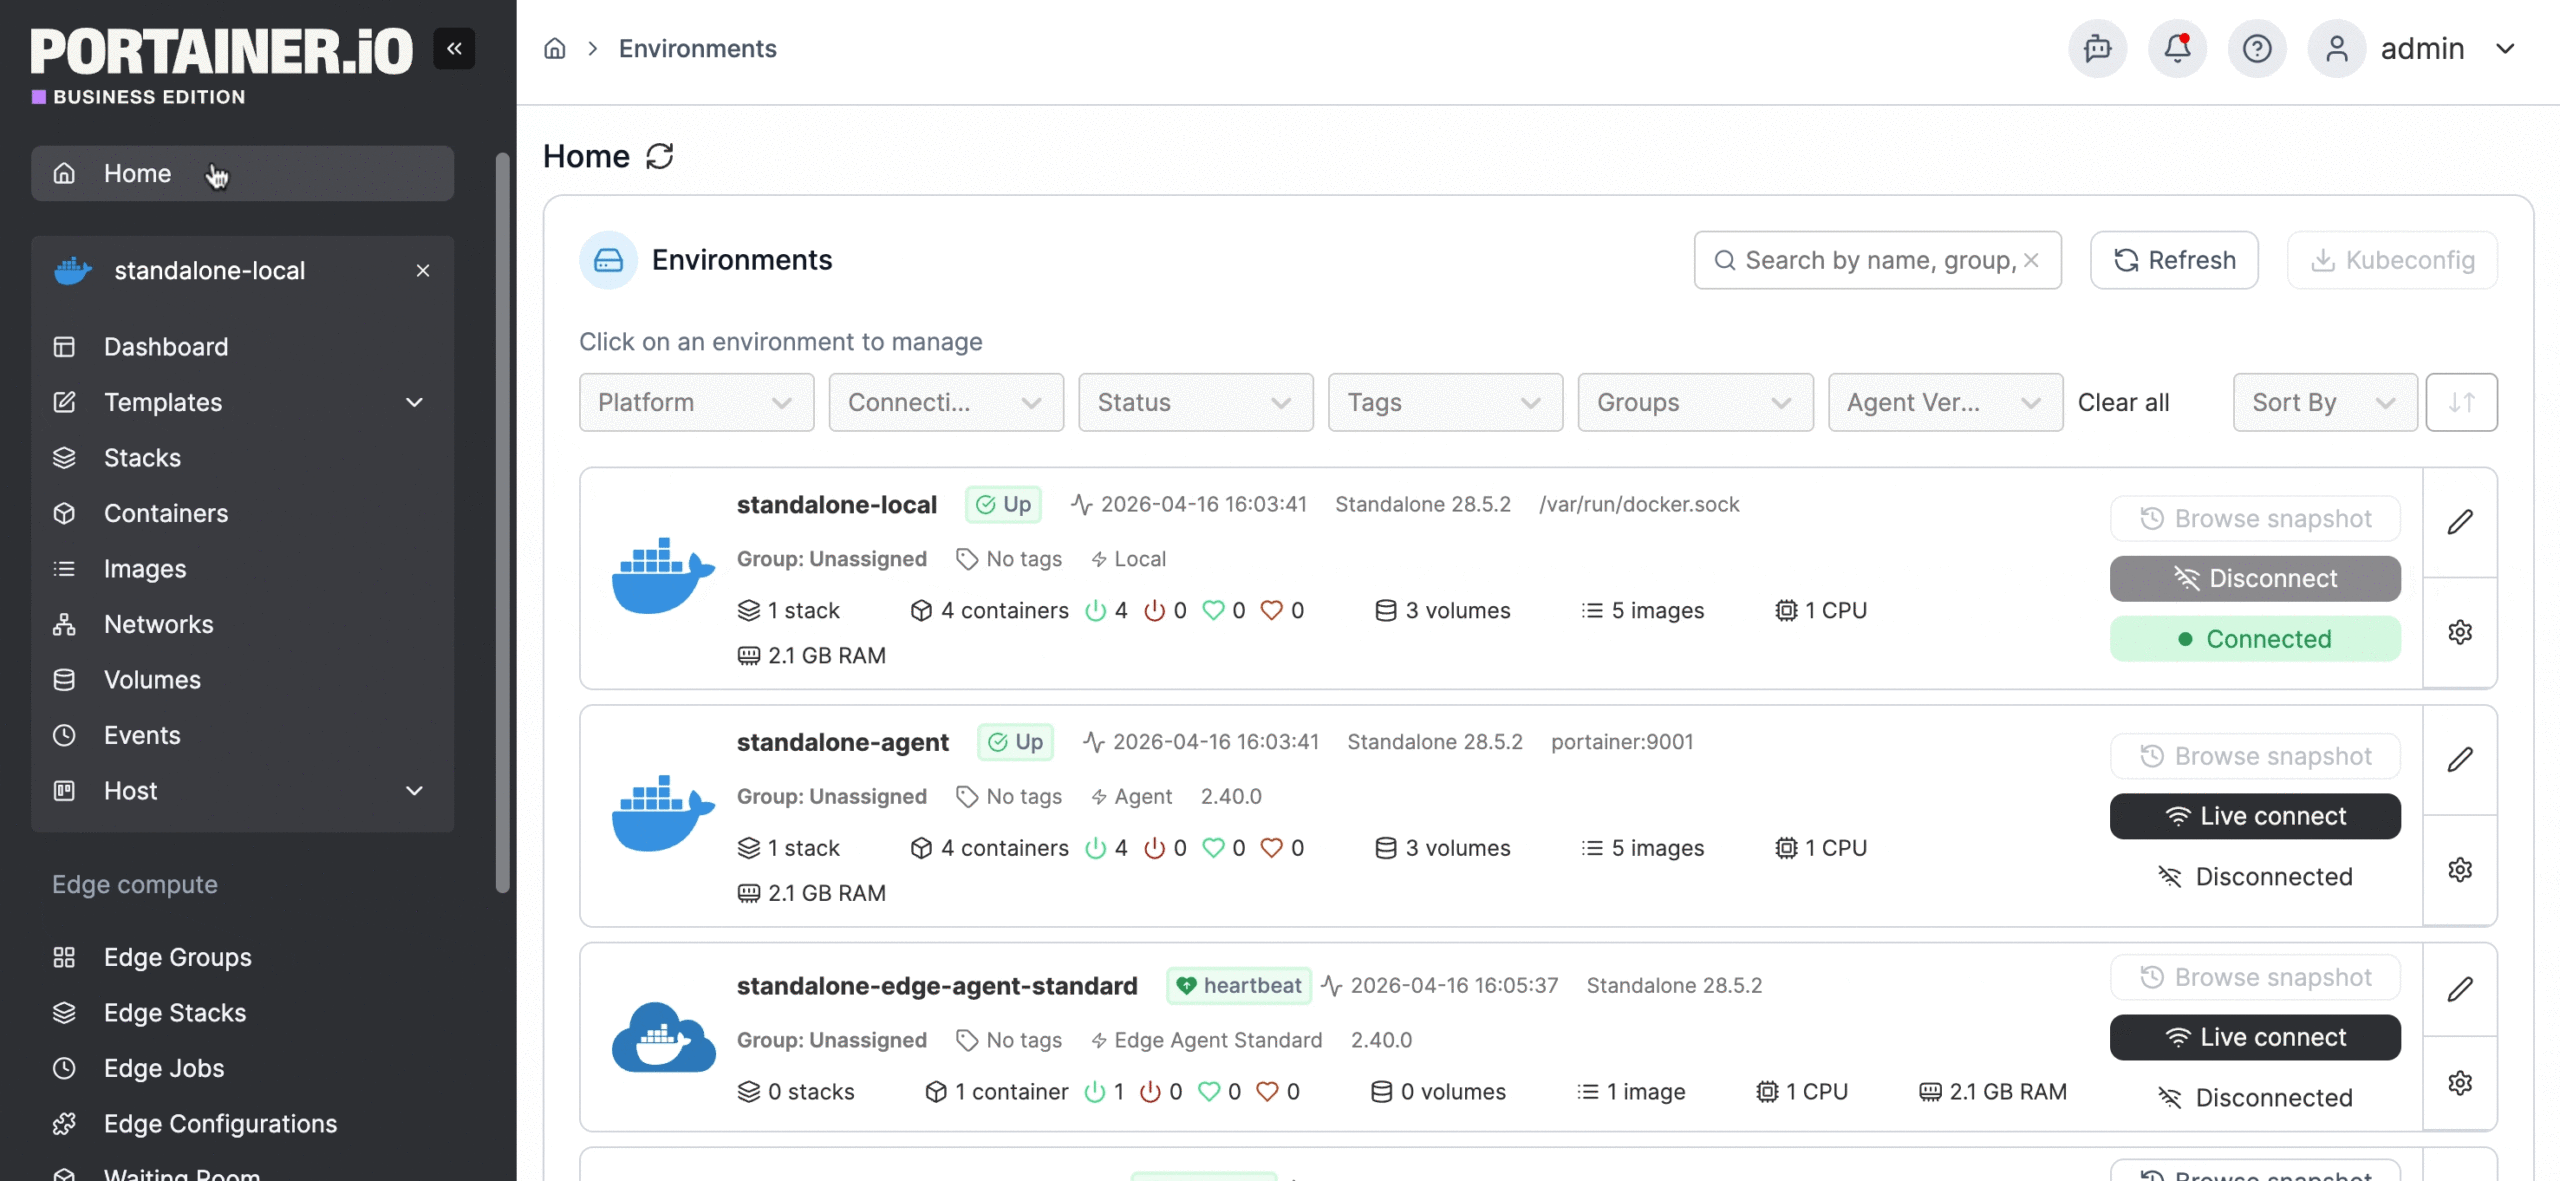Image resolution: width=2560 pixels, height=1181 pixels.
Task: Open the standalone-local environment name in the list
Action: pos(836,504)
